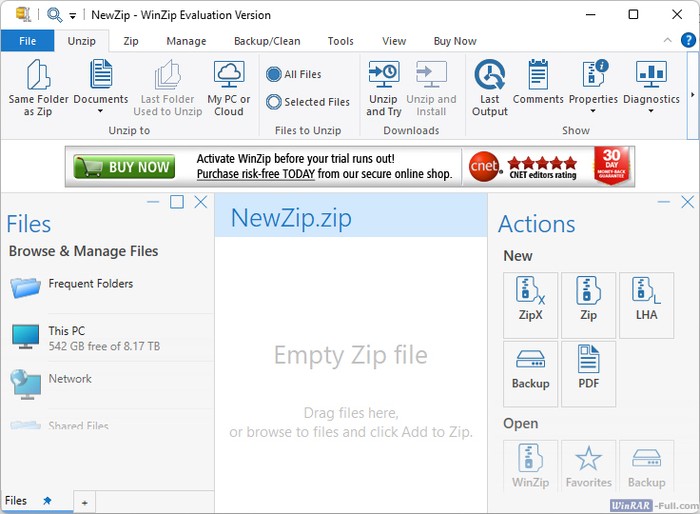This screenshot has width=700, height=514.
Task: Open the File menu tab
Action: (x=27, y=41)
